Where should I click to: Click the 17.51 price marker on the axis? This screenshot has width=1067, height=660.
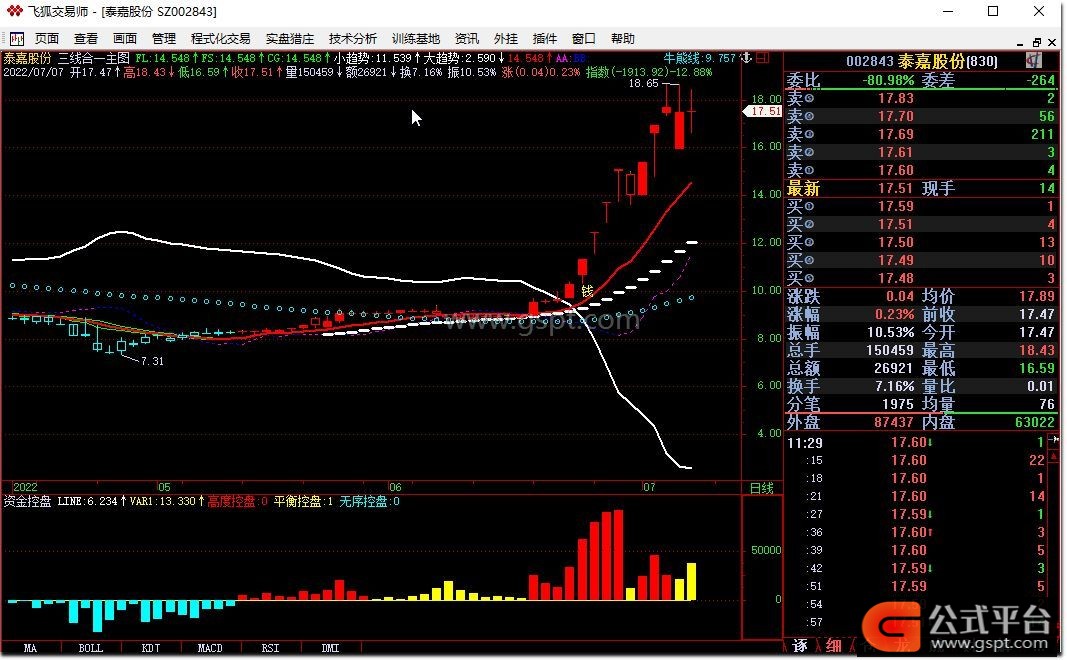pos(764,111)
